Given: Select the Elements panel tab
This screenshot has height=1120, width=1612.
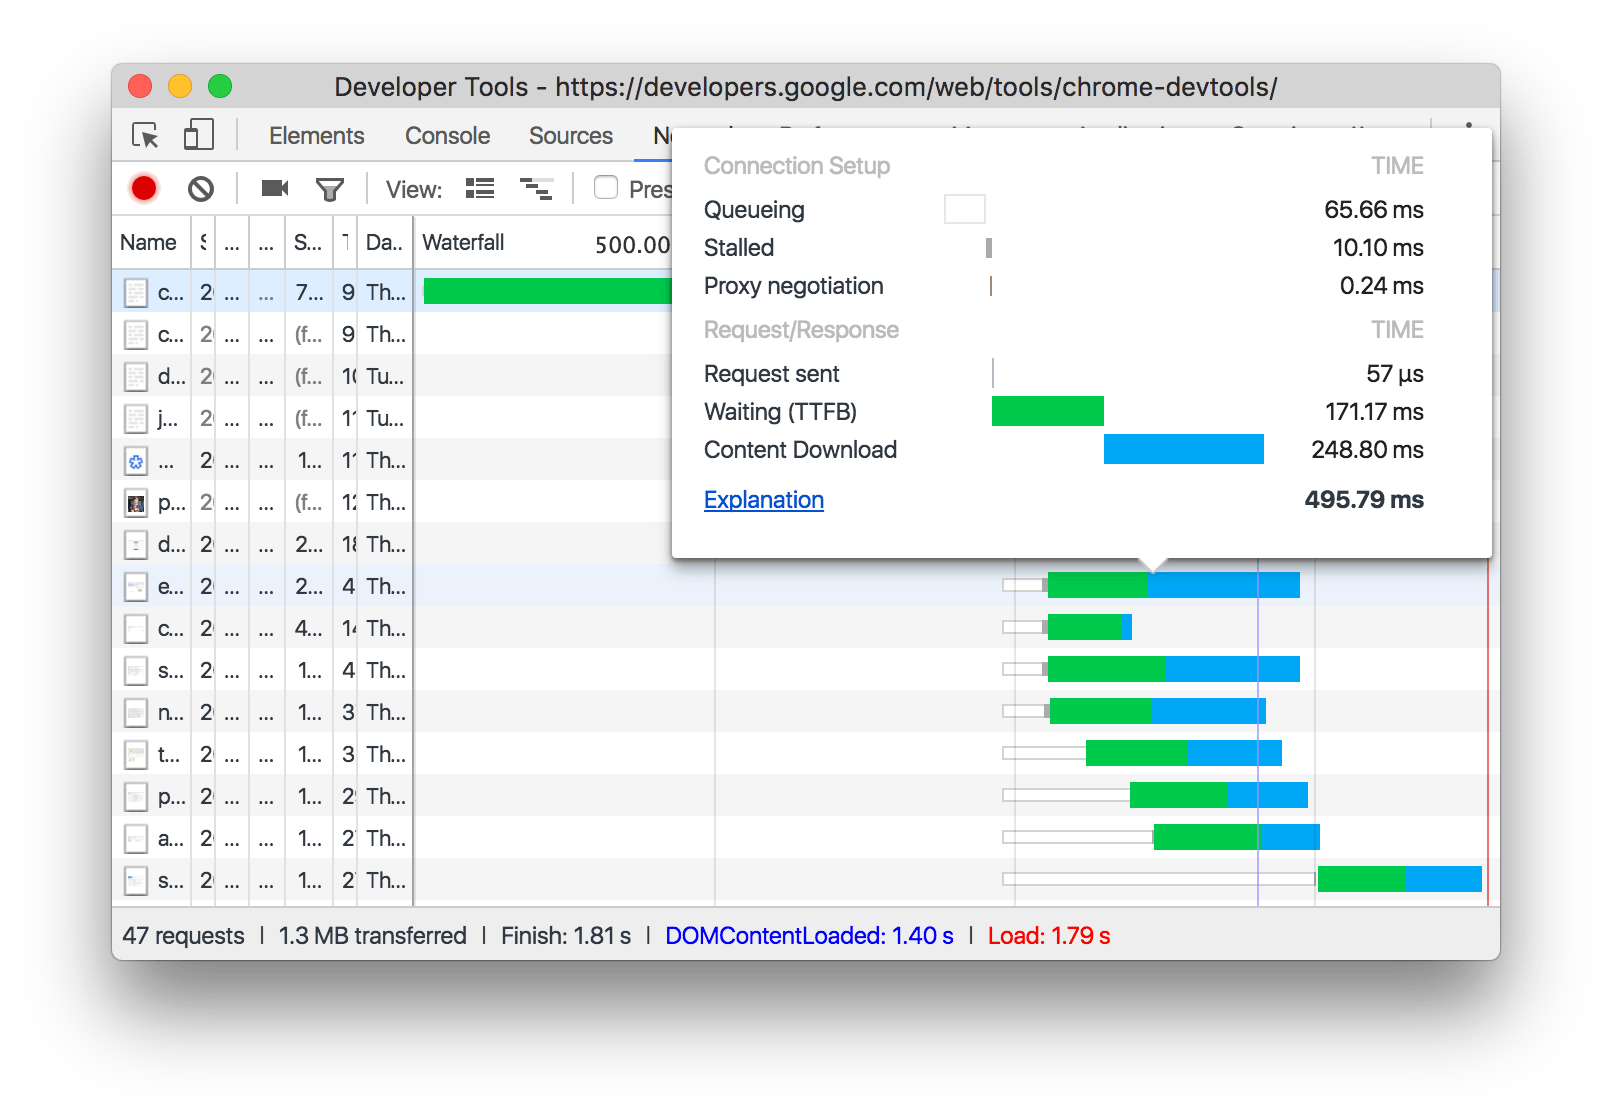Looking at the screenshot, I should tap(315, 135).
